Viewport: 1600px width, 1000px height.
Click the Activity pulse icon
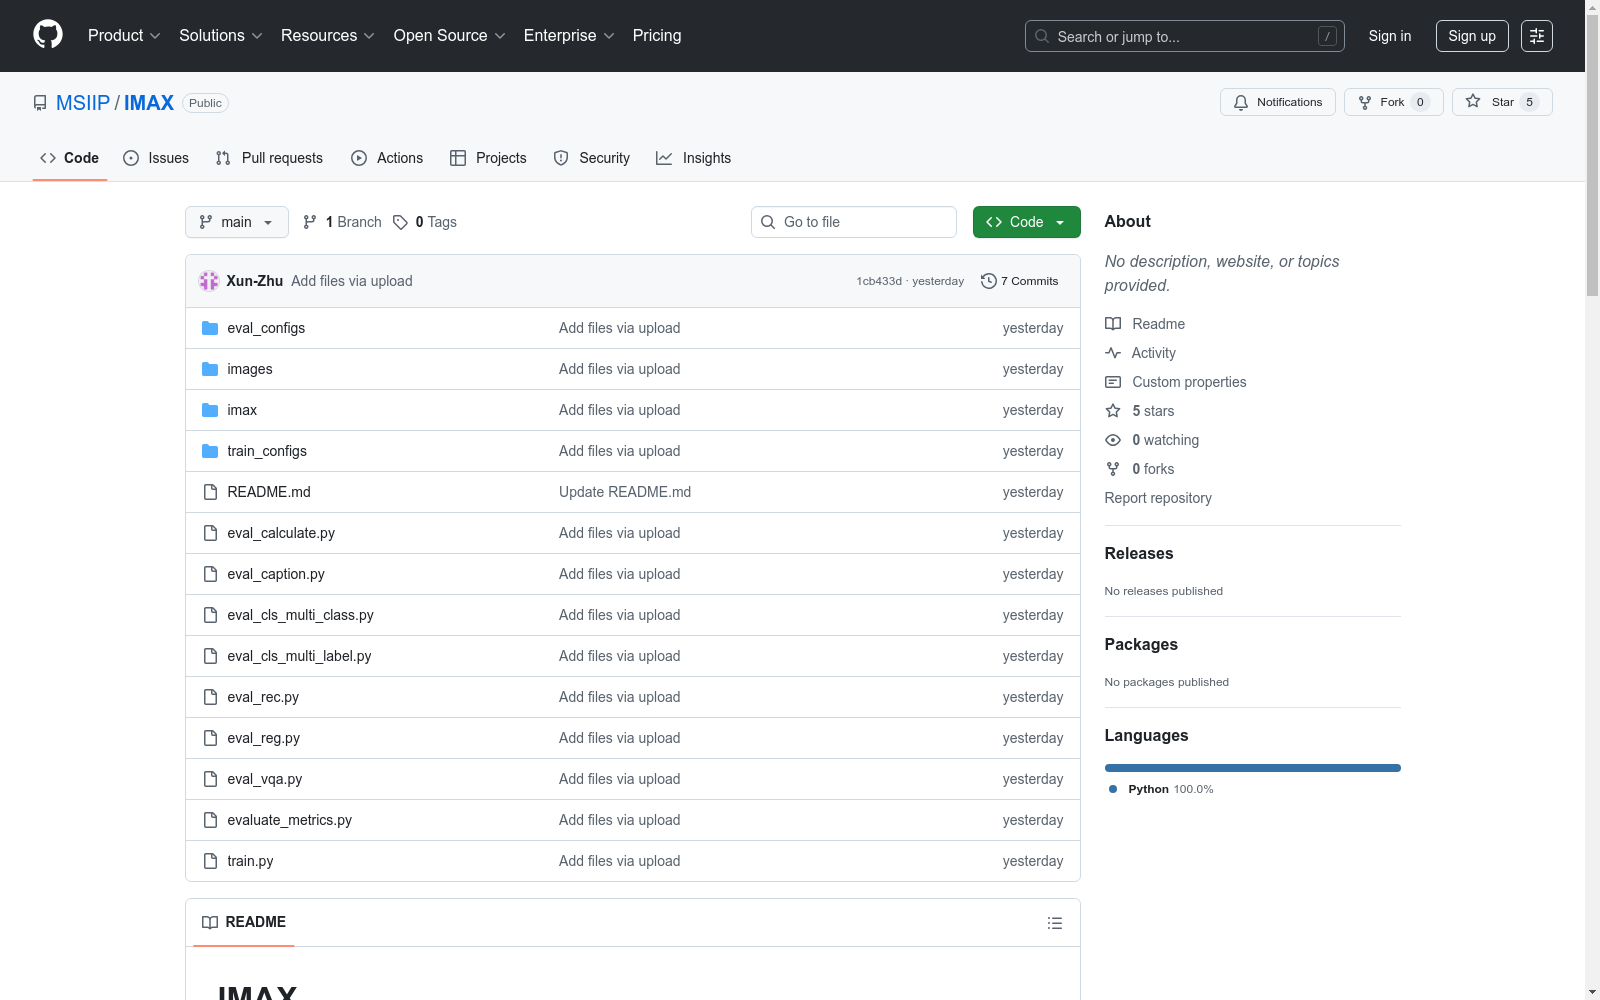click(x=1113, y=353)
